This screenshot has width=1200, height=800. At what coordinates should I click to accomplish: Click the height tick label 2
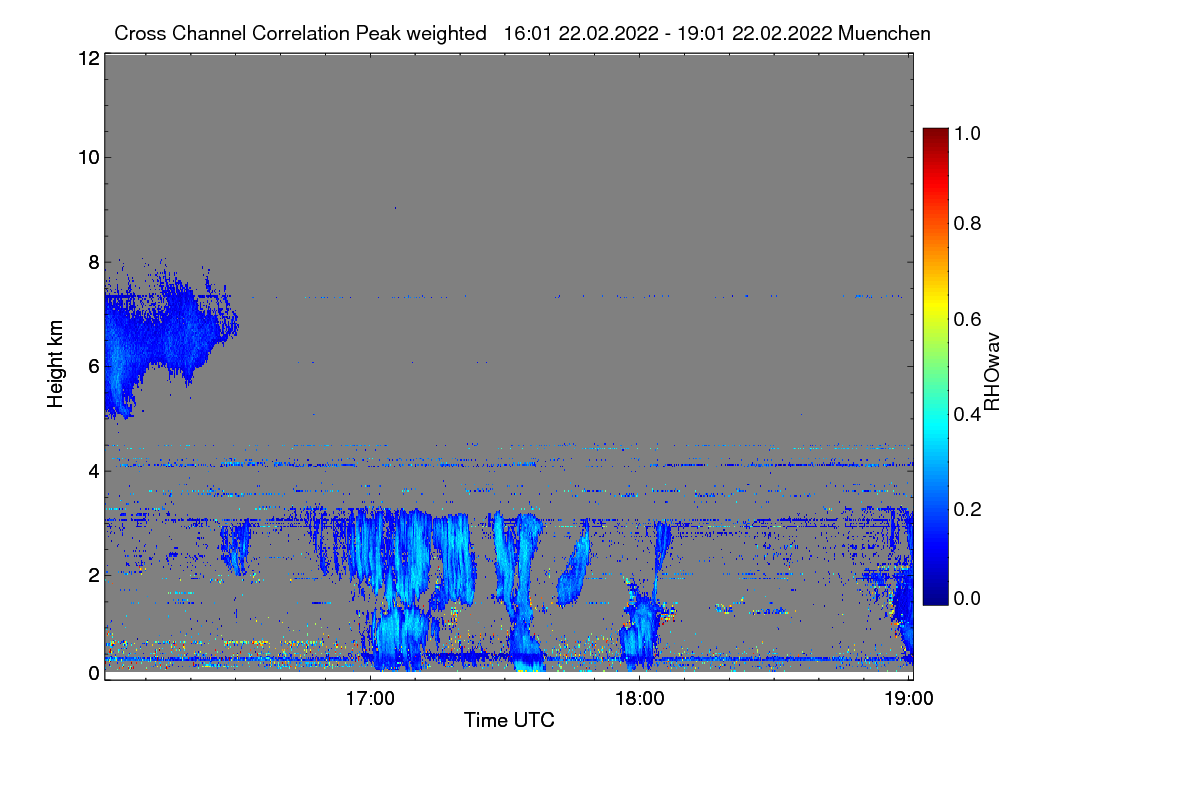click(x=92, y=575)
